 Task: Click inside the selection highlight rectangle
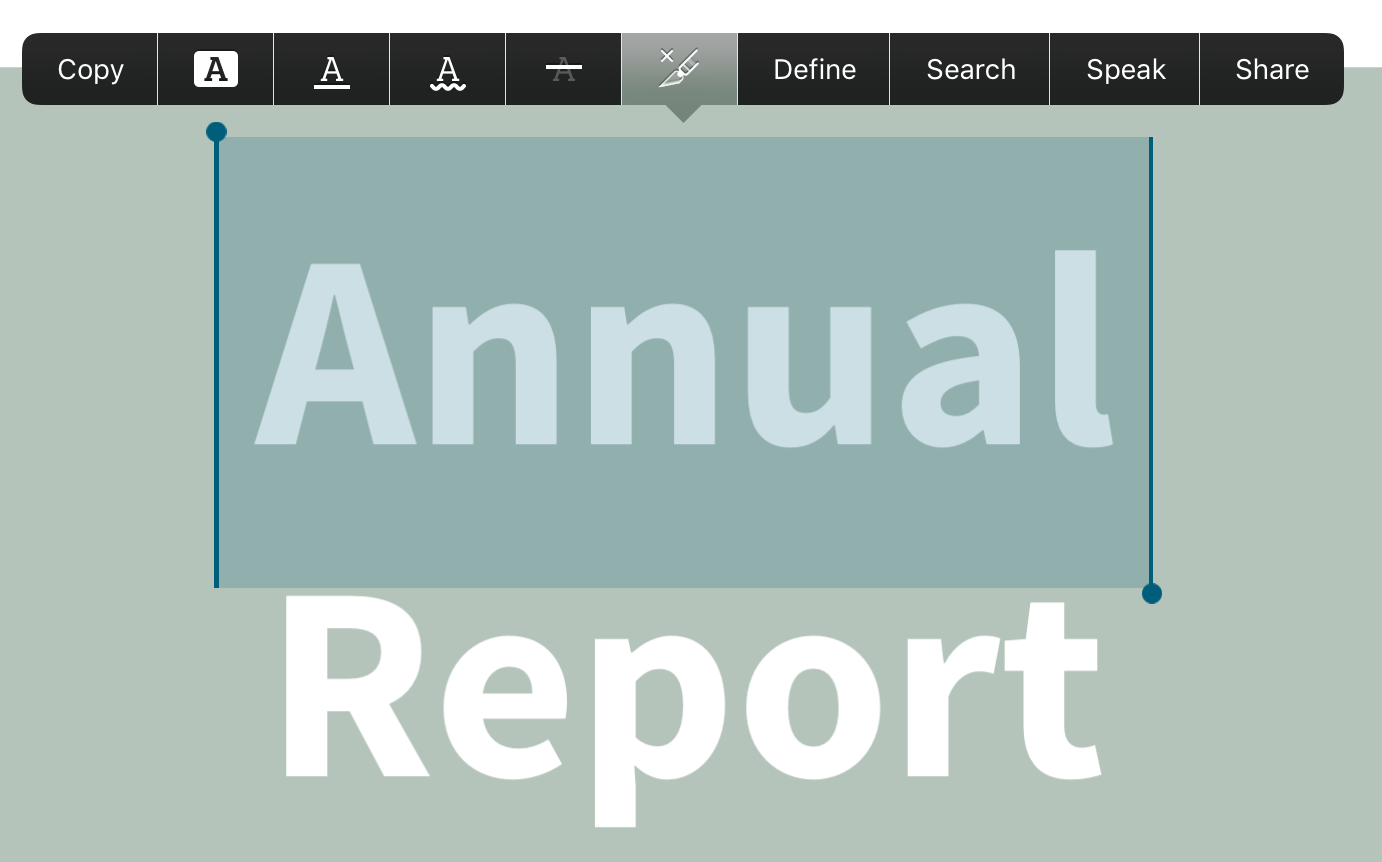tap(684, 500)
